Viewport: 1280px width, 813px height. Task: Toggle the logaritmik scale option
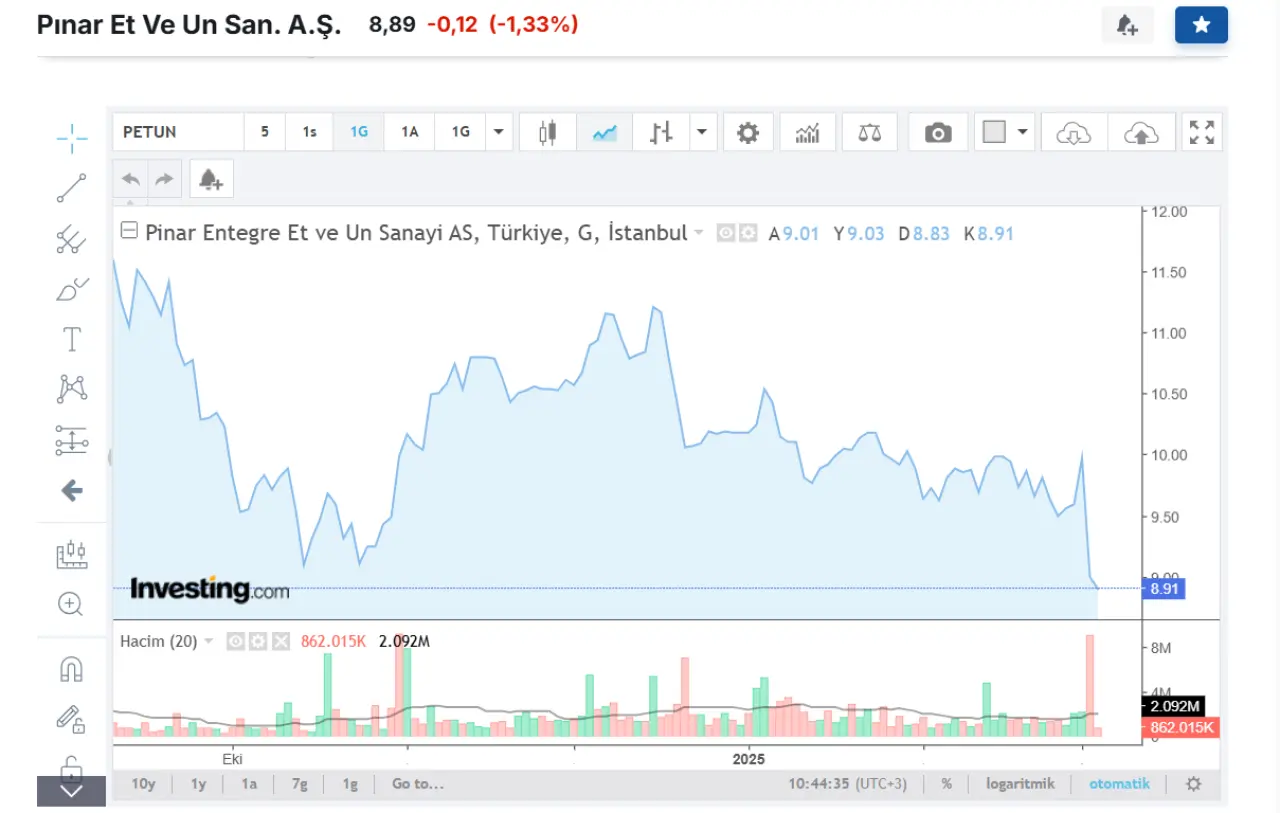[x=1020, y=784]
